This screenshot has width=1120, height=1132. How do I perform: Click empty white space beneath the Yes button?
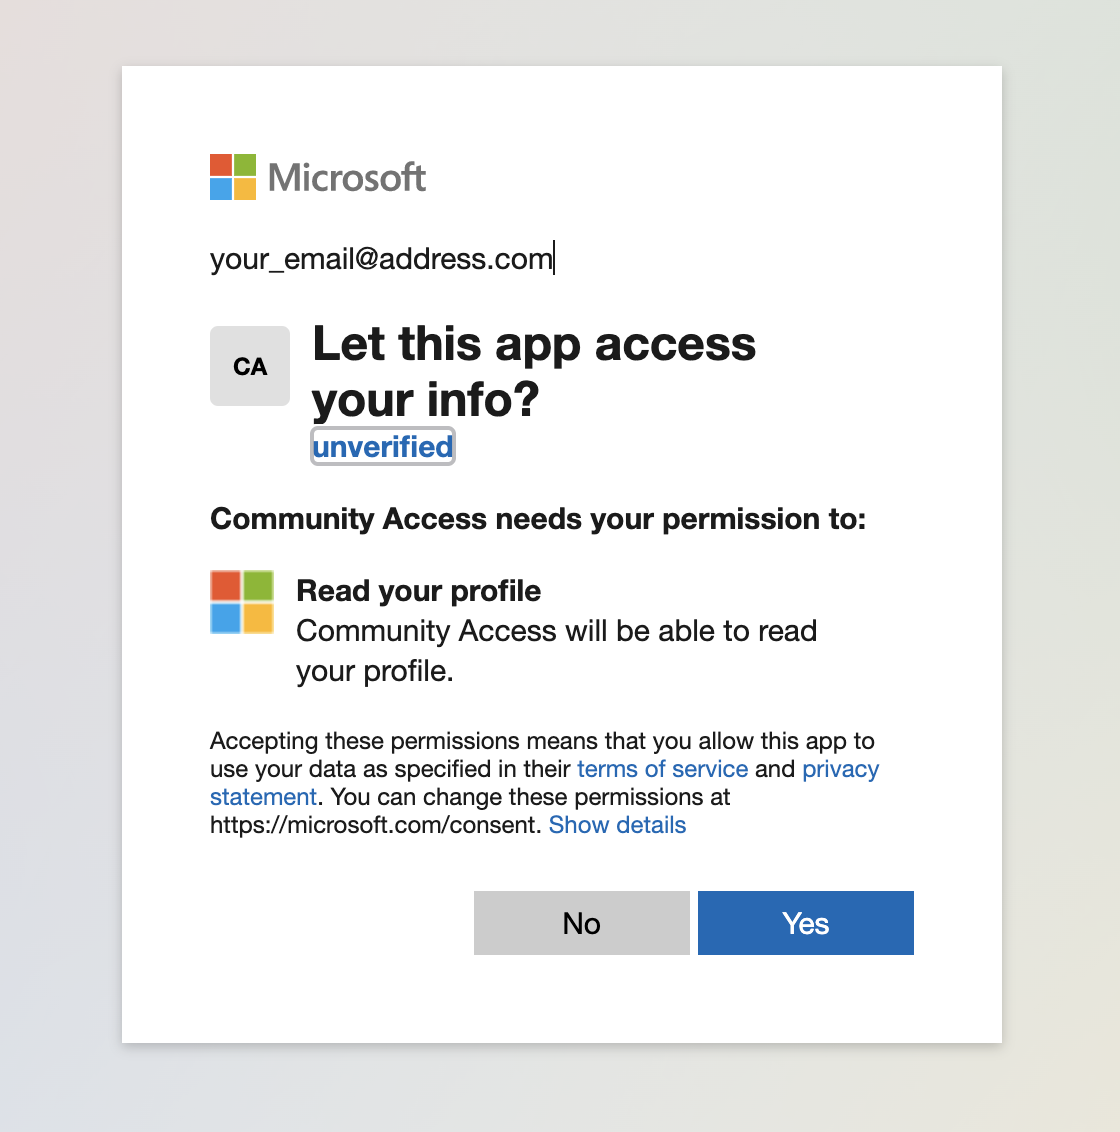(805, 1000)
